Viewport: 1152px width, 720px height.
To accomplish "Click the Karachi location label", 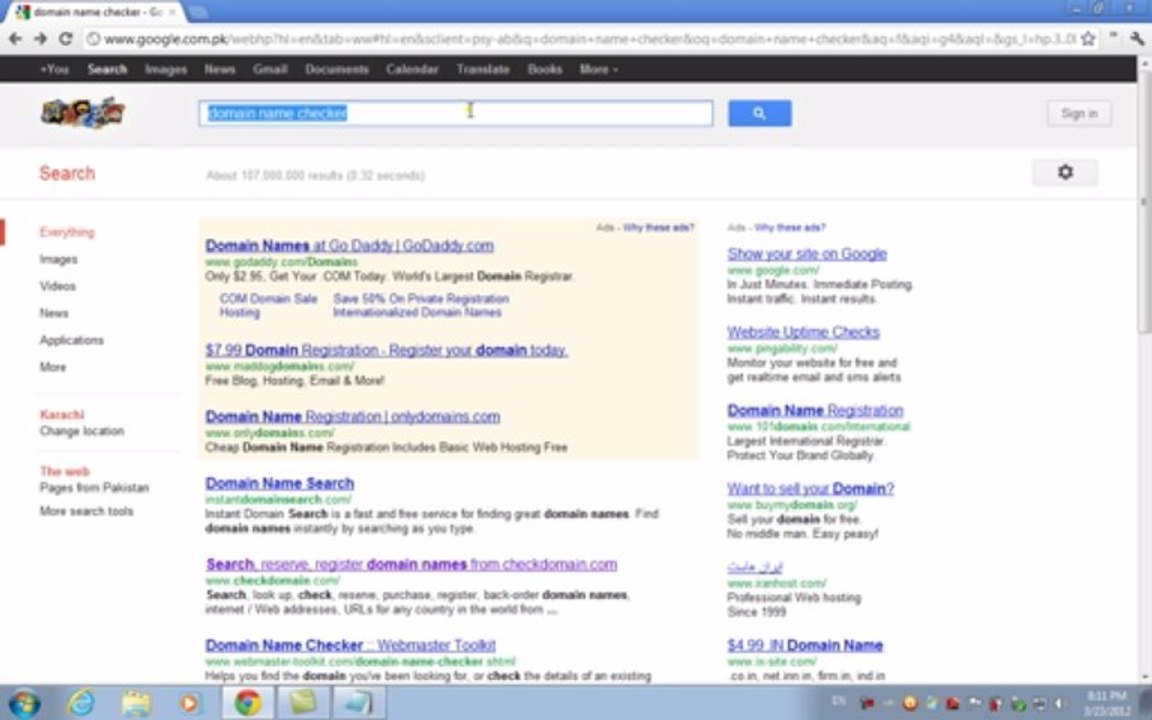I will coord(62,414).
